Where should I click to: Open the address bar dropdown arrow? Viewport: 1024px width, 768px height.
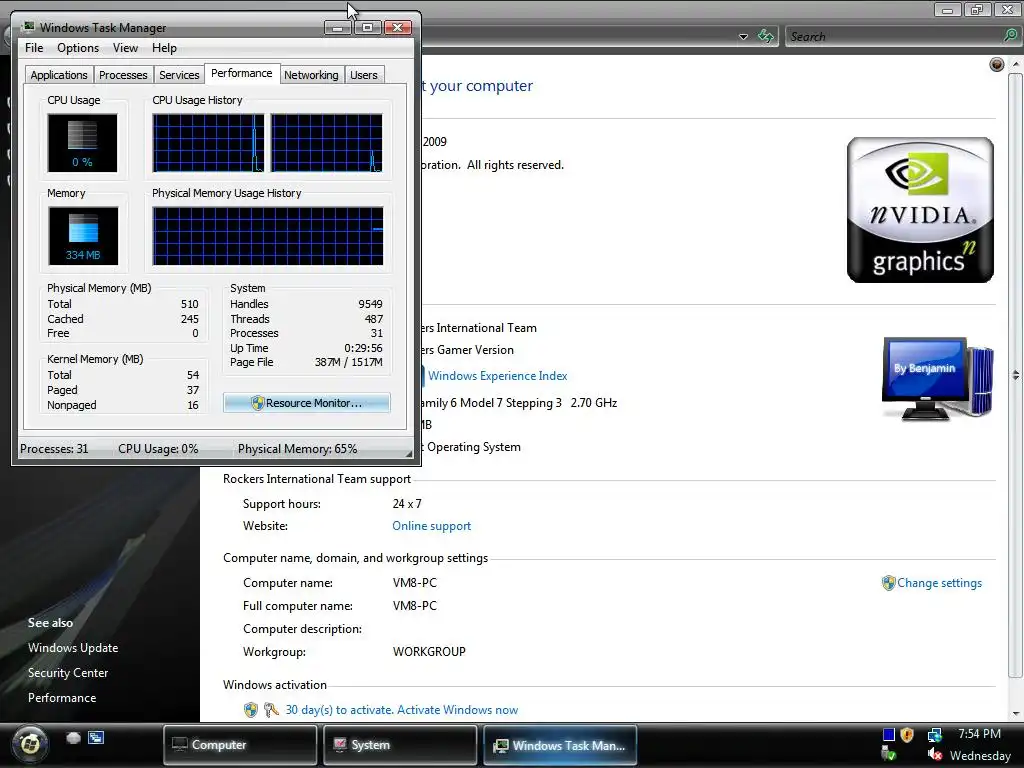[x=743, y=37]
